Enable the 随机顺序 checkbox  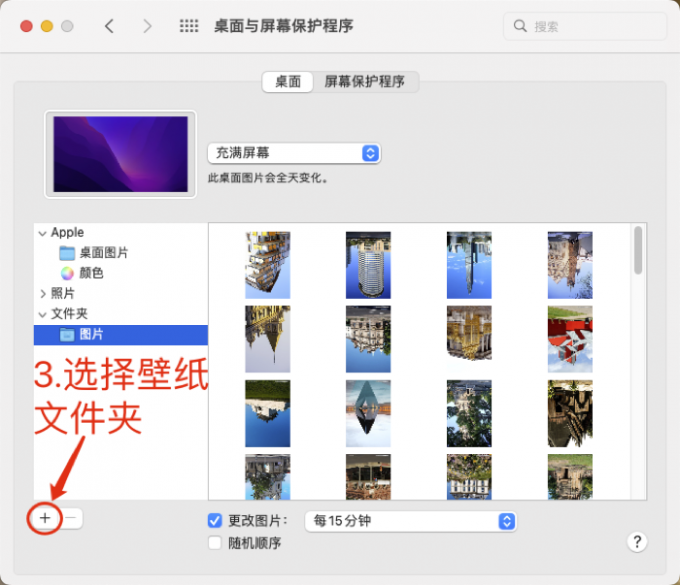[215, 543]
